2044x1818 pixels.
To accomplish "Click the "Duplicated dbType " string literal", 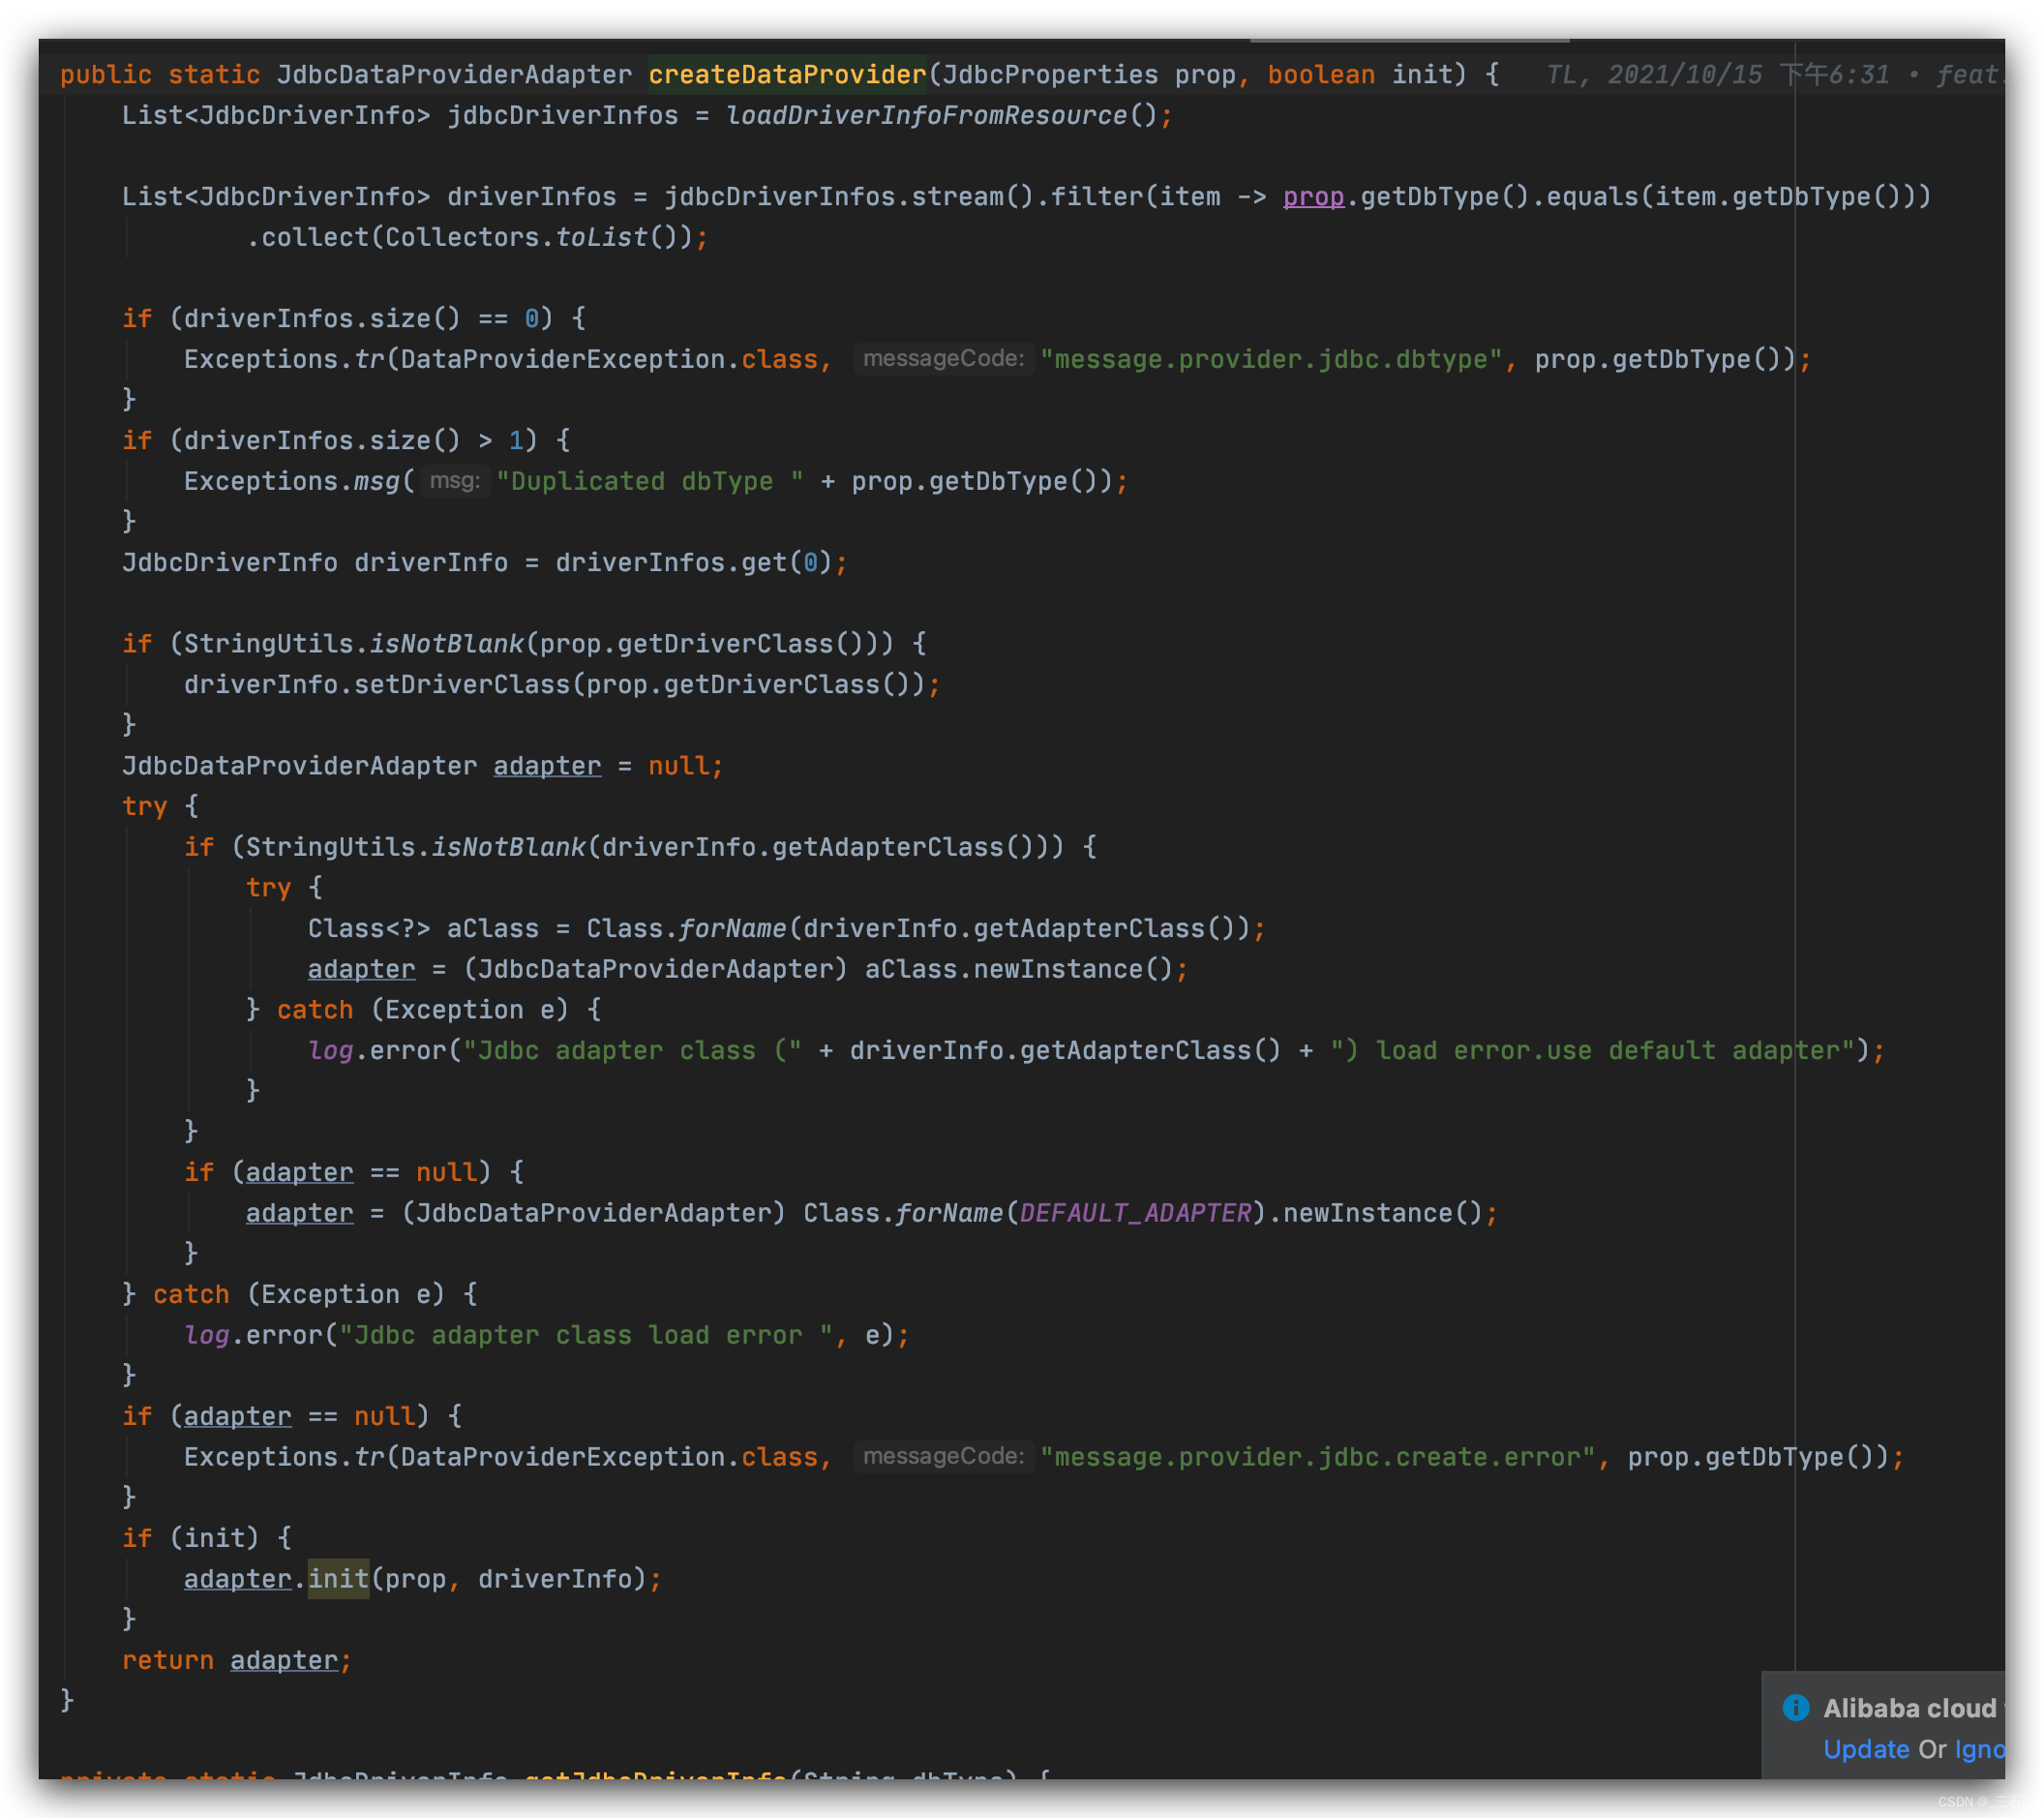I will click(649, 482).
